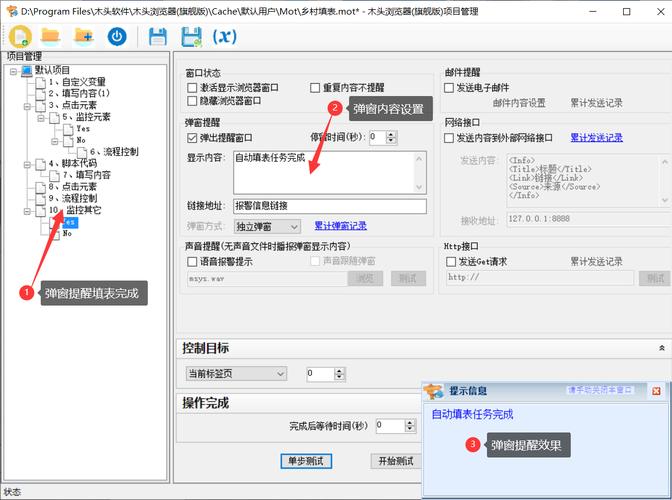Open 累计发送记录 link under 网络接口
The image size is (672, 500).
(597, 138)
